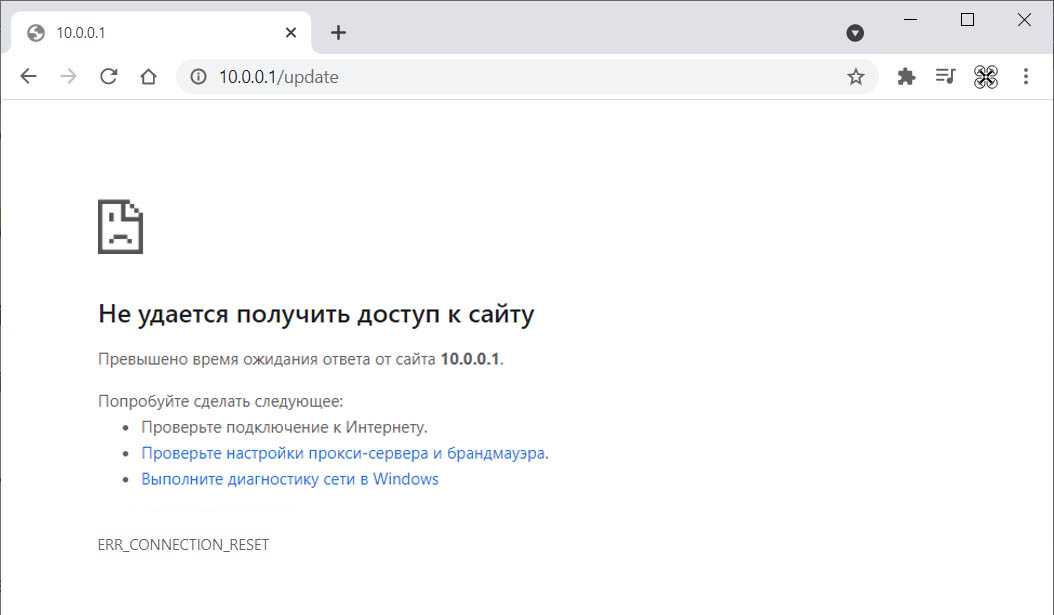Open Chrome's three-dot menu

[x=1026, y=77]
